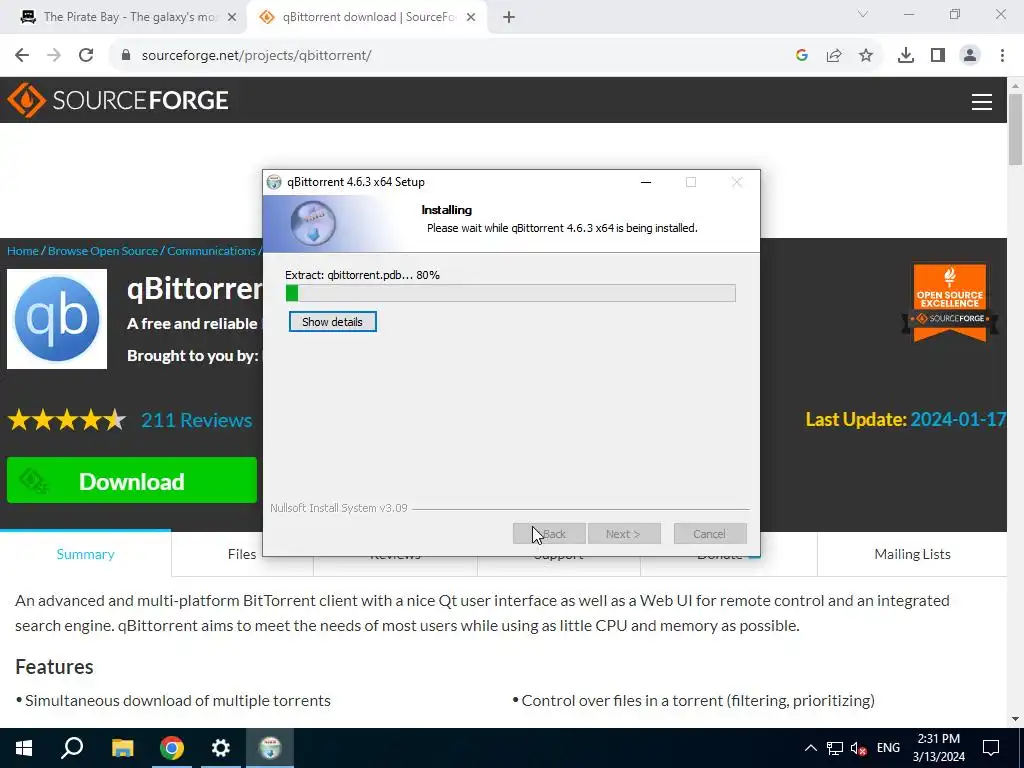Click the star rating graphic
The width and height of the screenshot is (1024, 768).
(67, 420)
